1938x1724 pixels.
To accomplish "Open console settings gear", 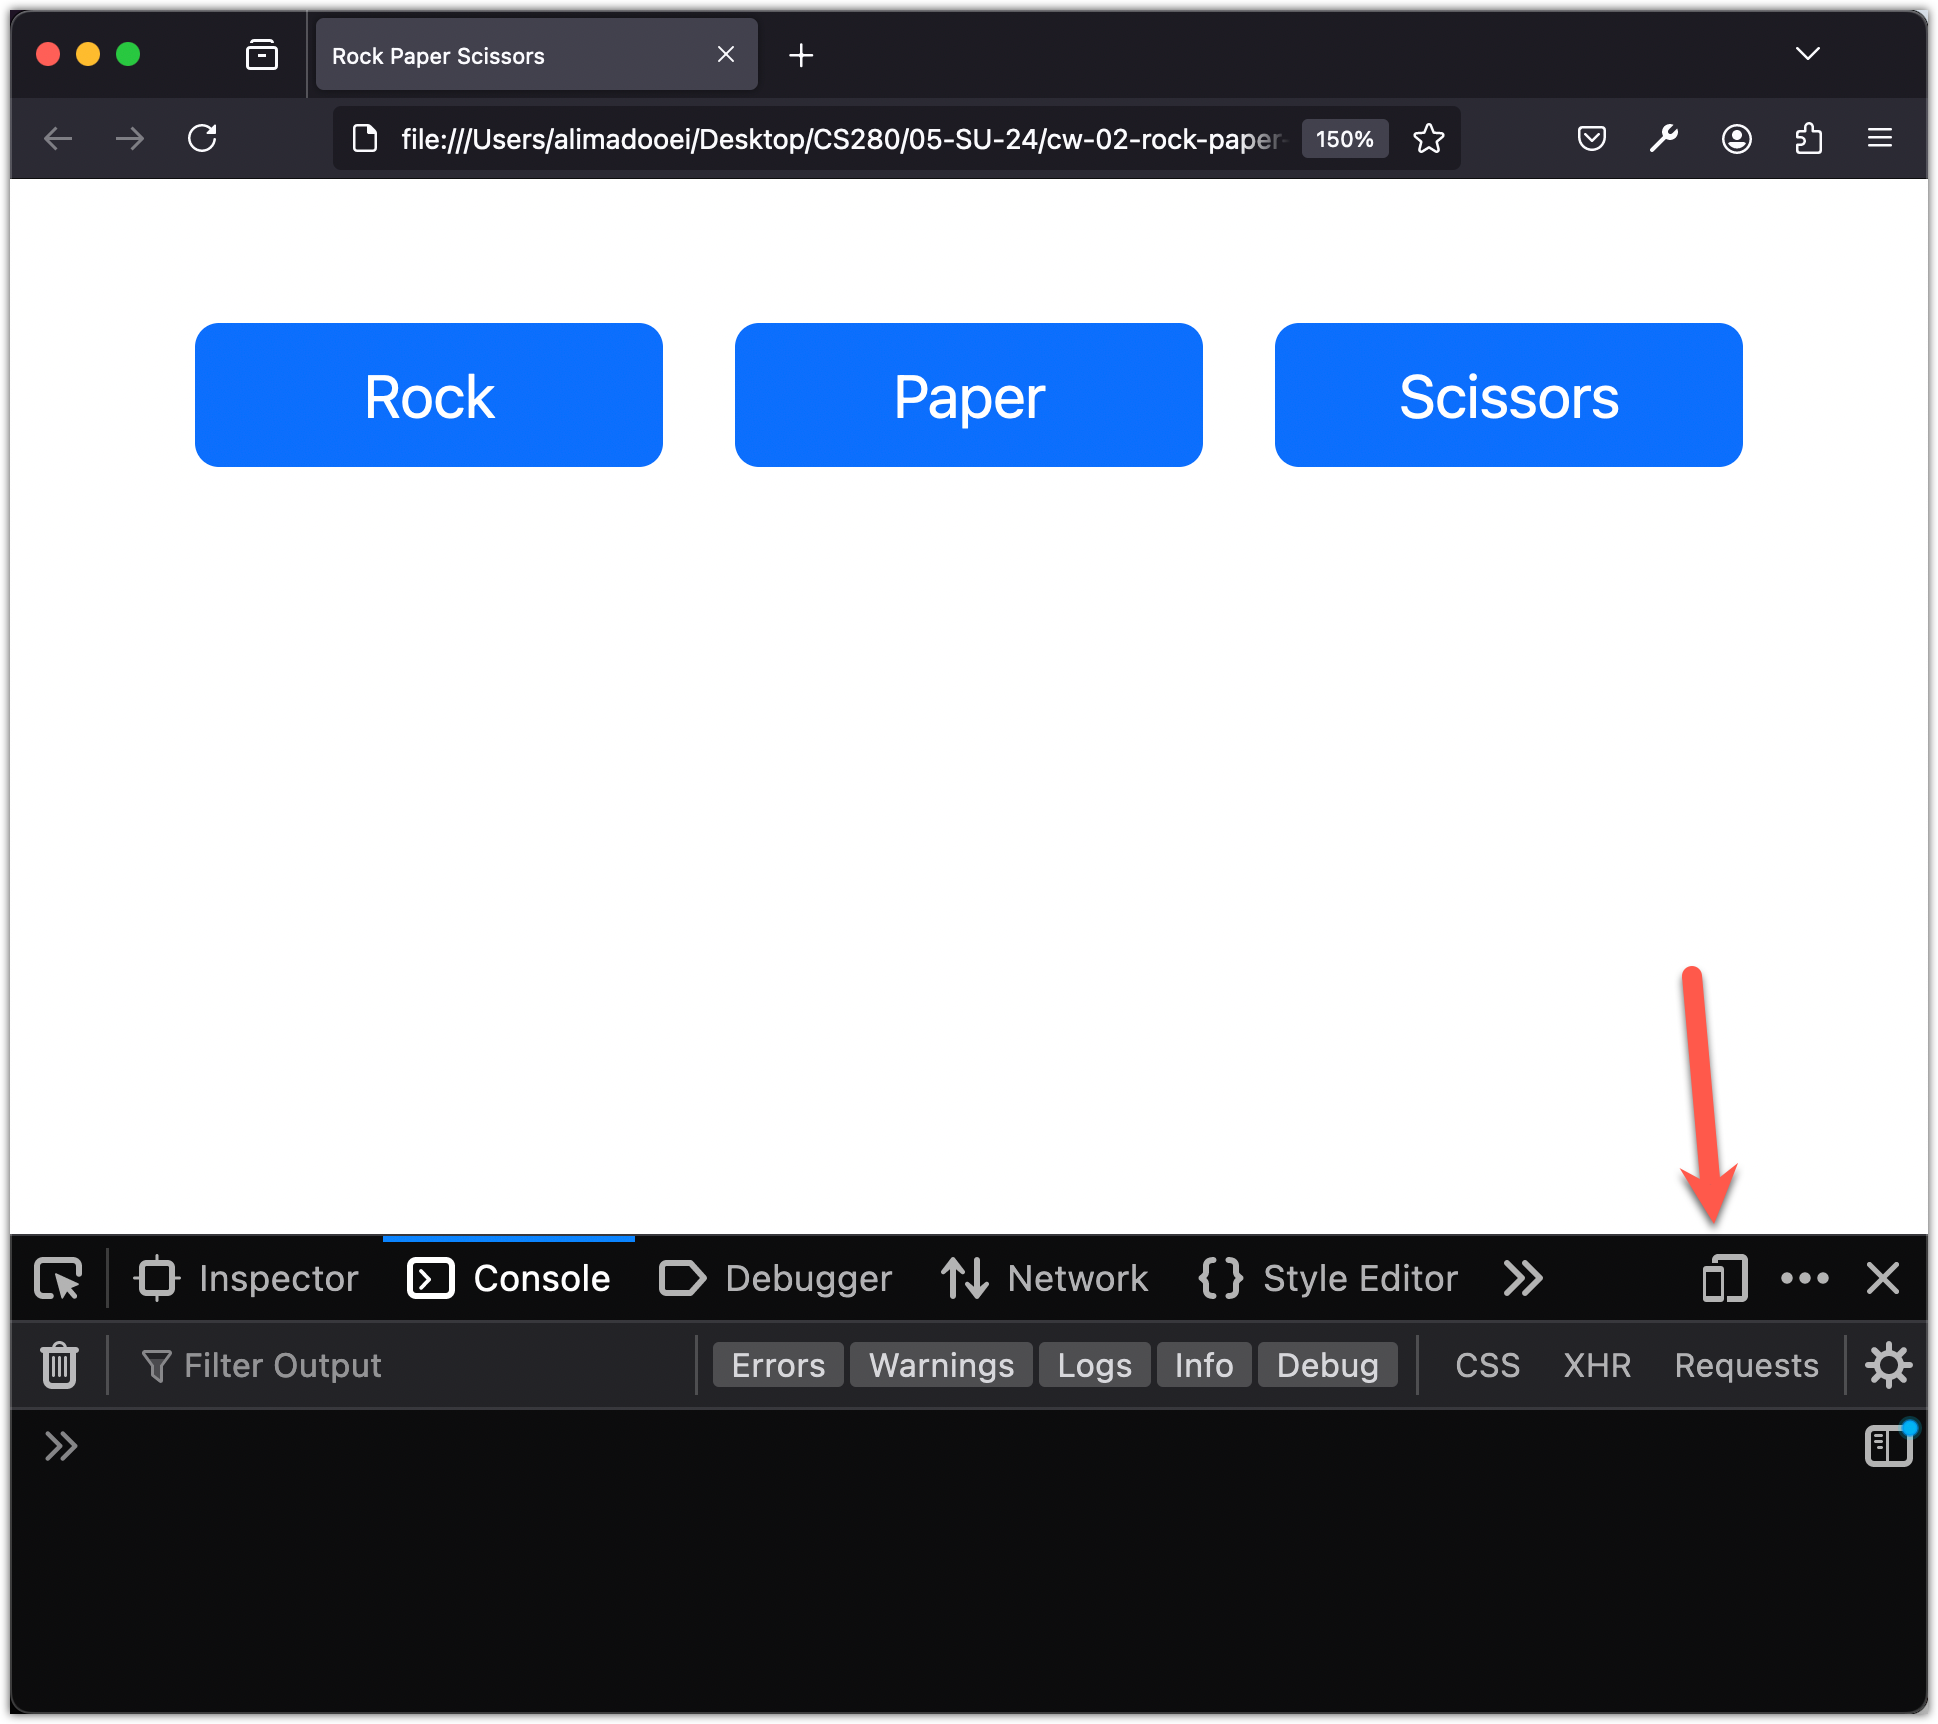I will click(x=1888, y=1365).
